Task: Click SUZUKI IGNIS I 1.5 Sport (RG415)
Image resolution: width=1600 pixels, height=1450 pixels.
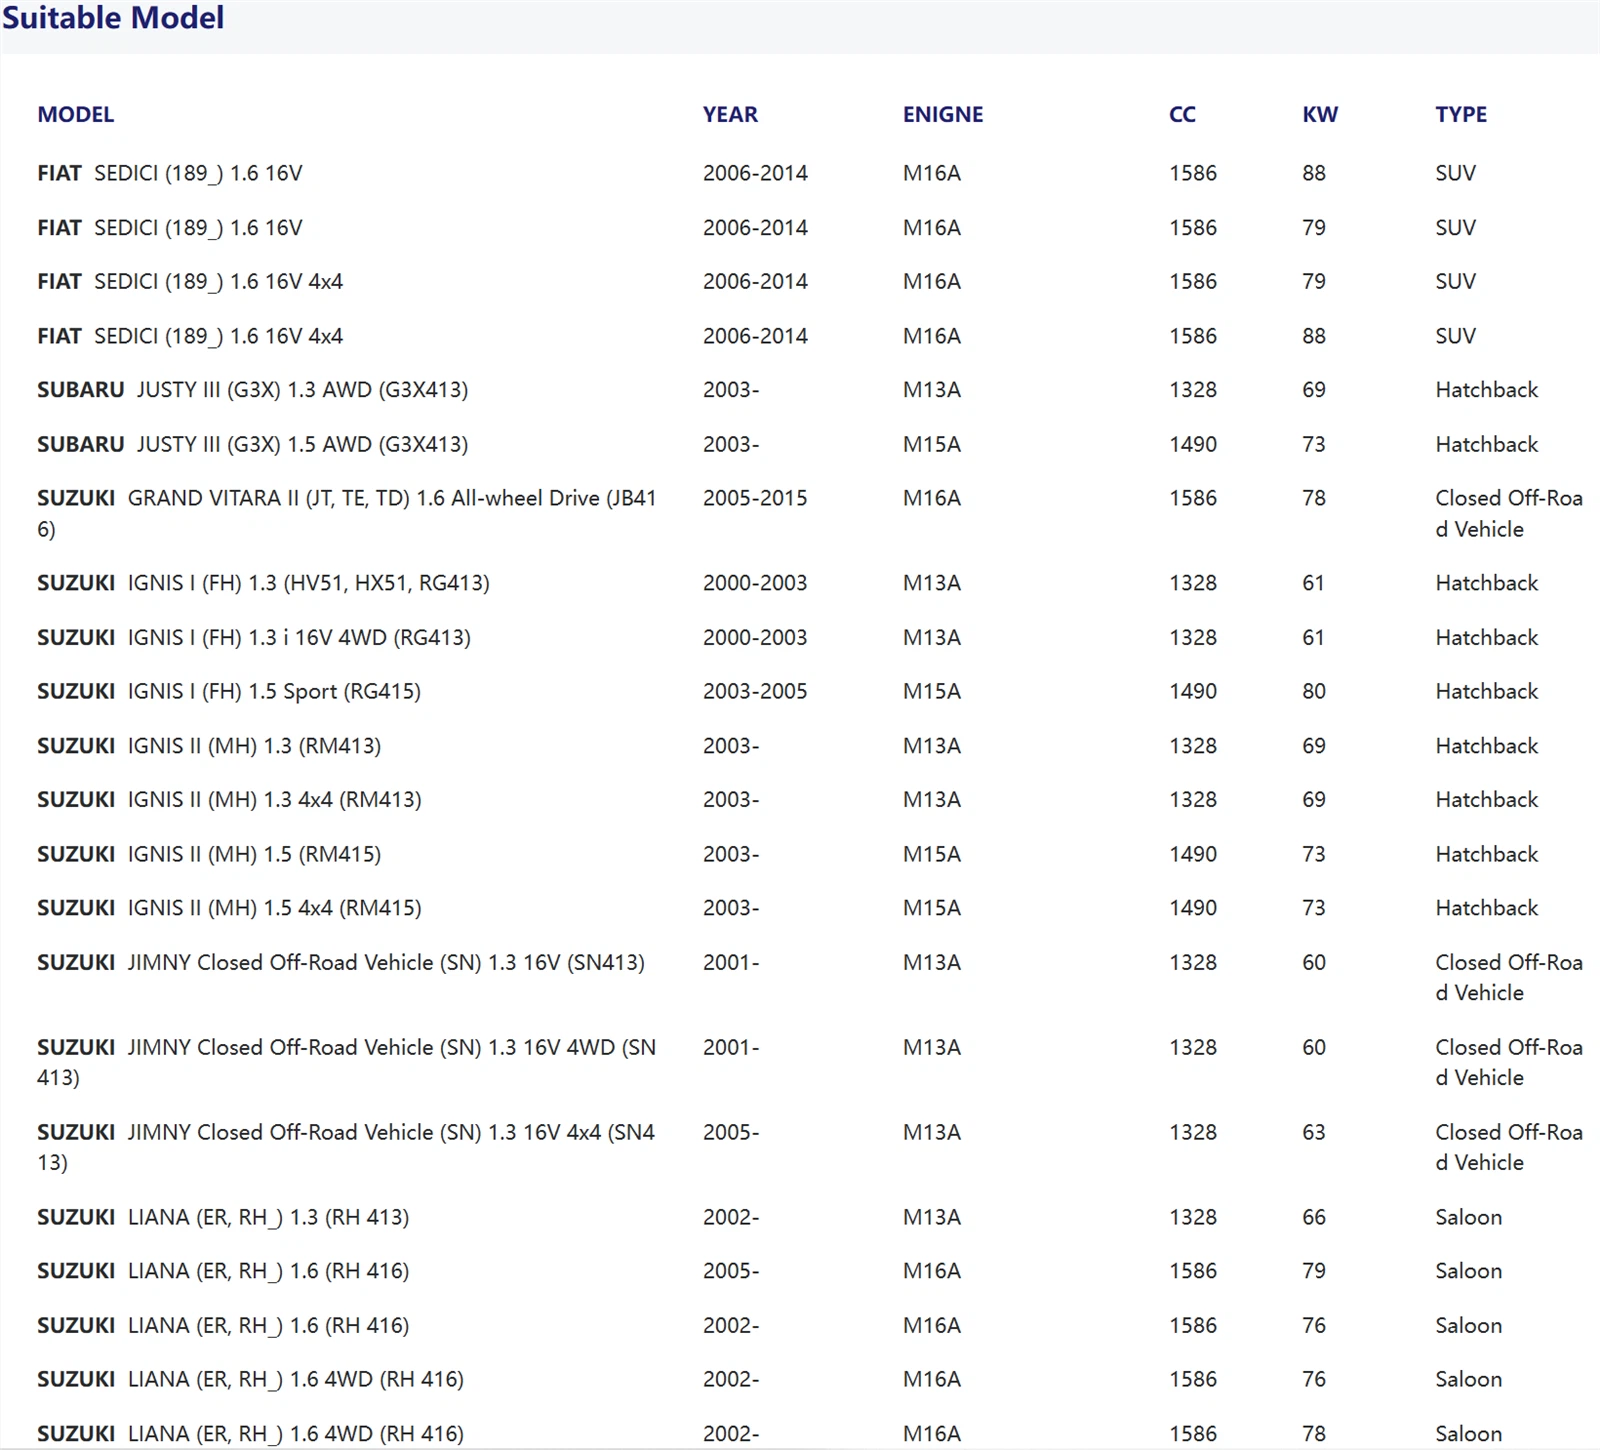Action: 229,691
